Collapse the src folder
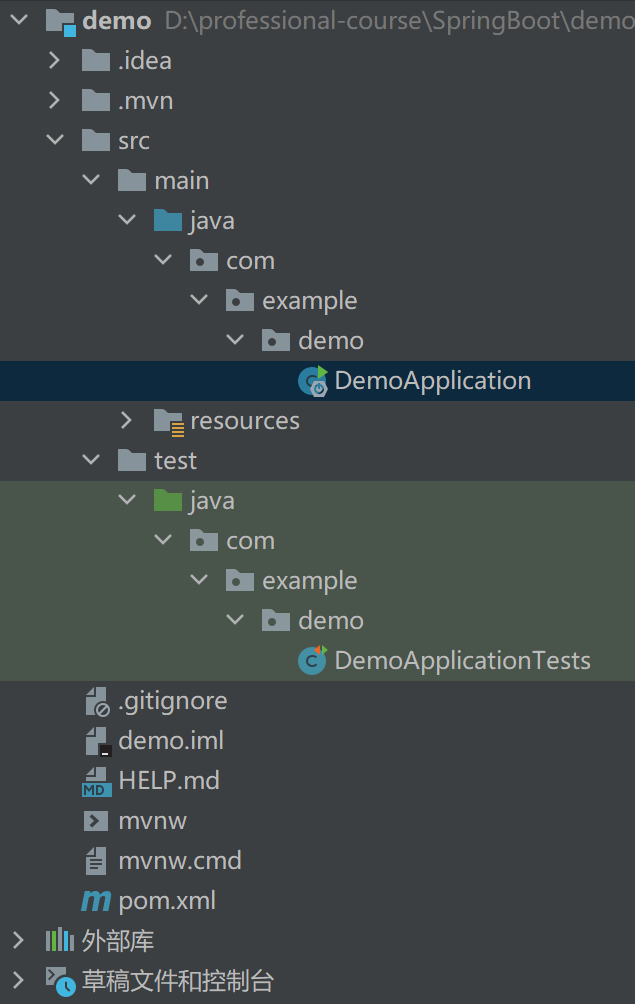 point(55,141)
